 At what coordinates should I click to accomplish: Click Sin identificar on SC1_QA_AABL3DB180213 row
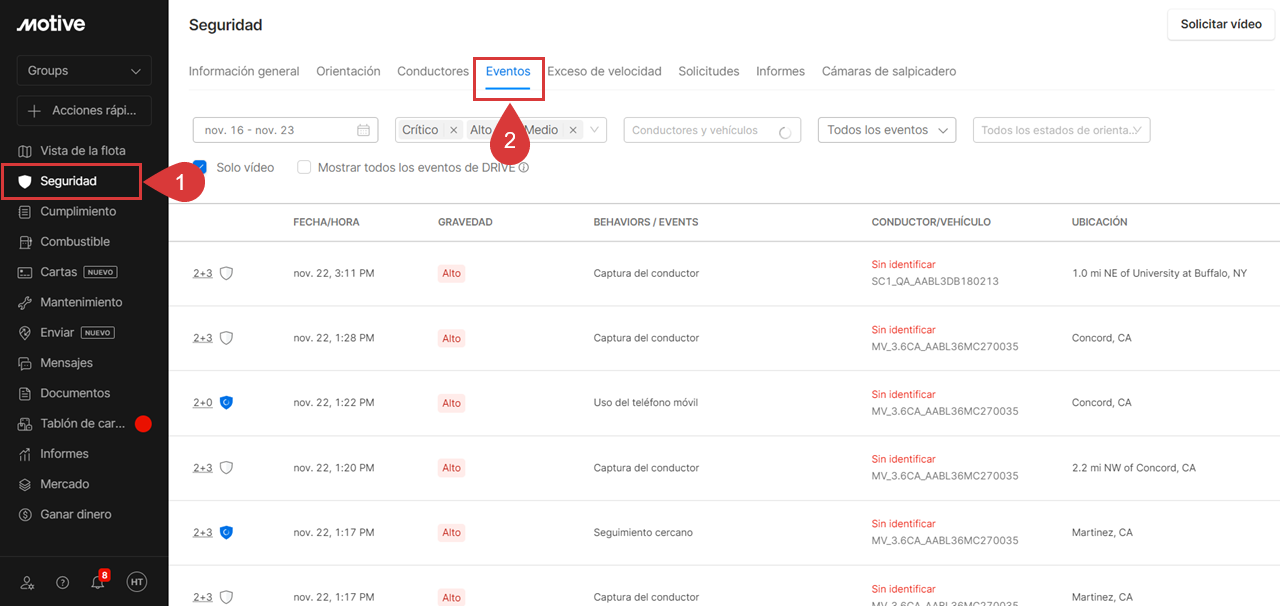point(904,264)
